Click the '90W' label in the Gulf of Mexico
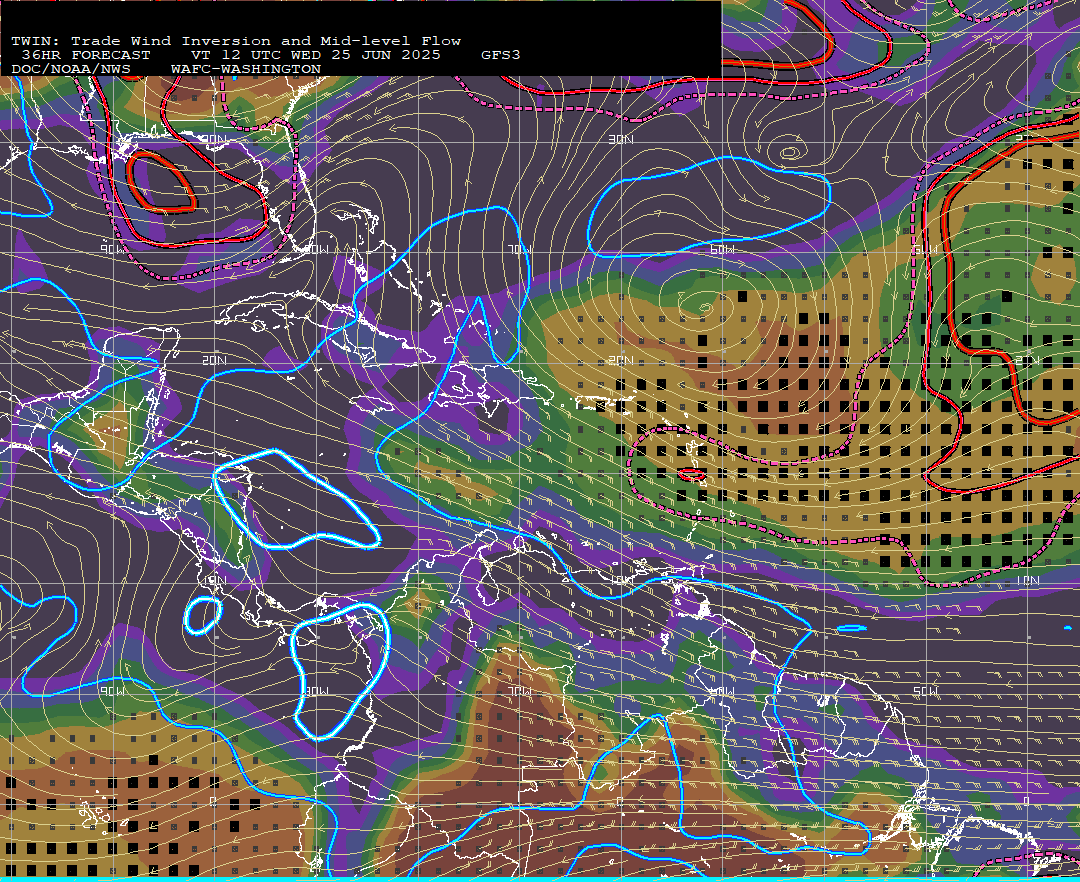 tap(113, 249)
